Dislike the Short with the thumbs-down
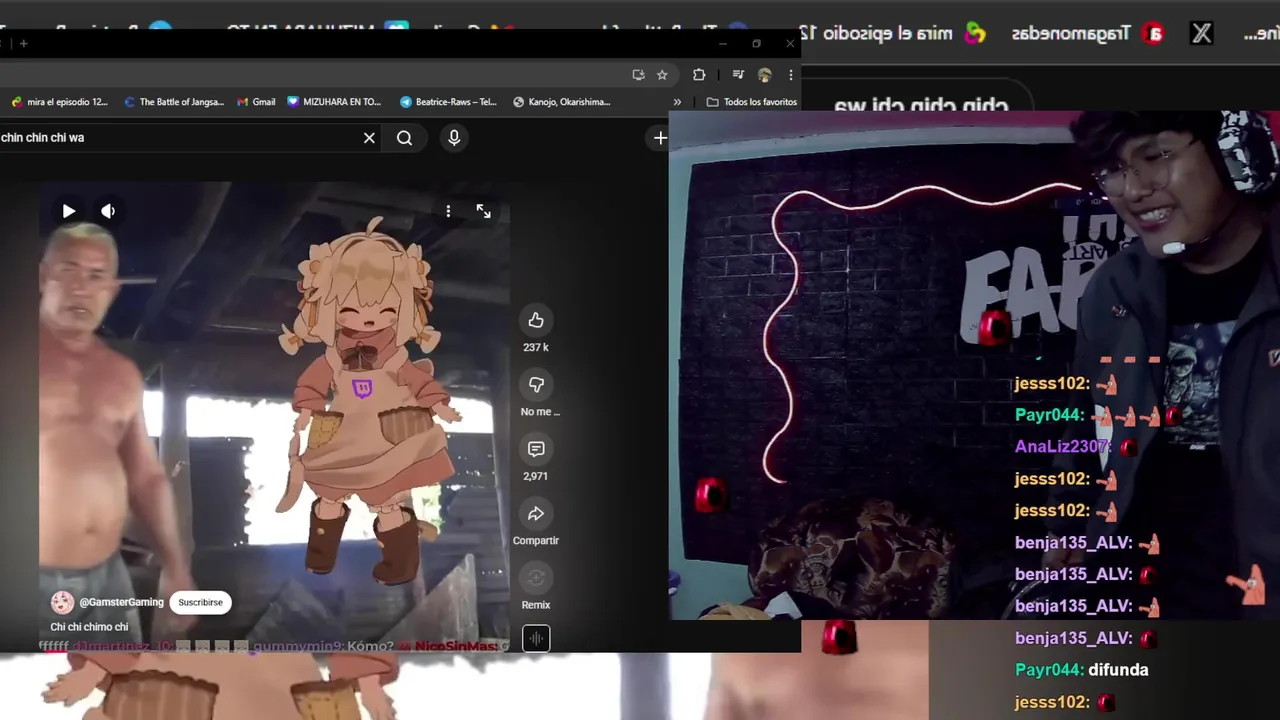The image size is (1280, 720). [536, 384]
